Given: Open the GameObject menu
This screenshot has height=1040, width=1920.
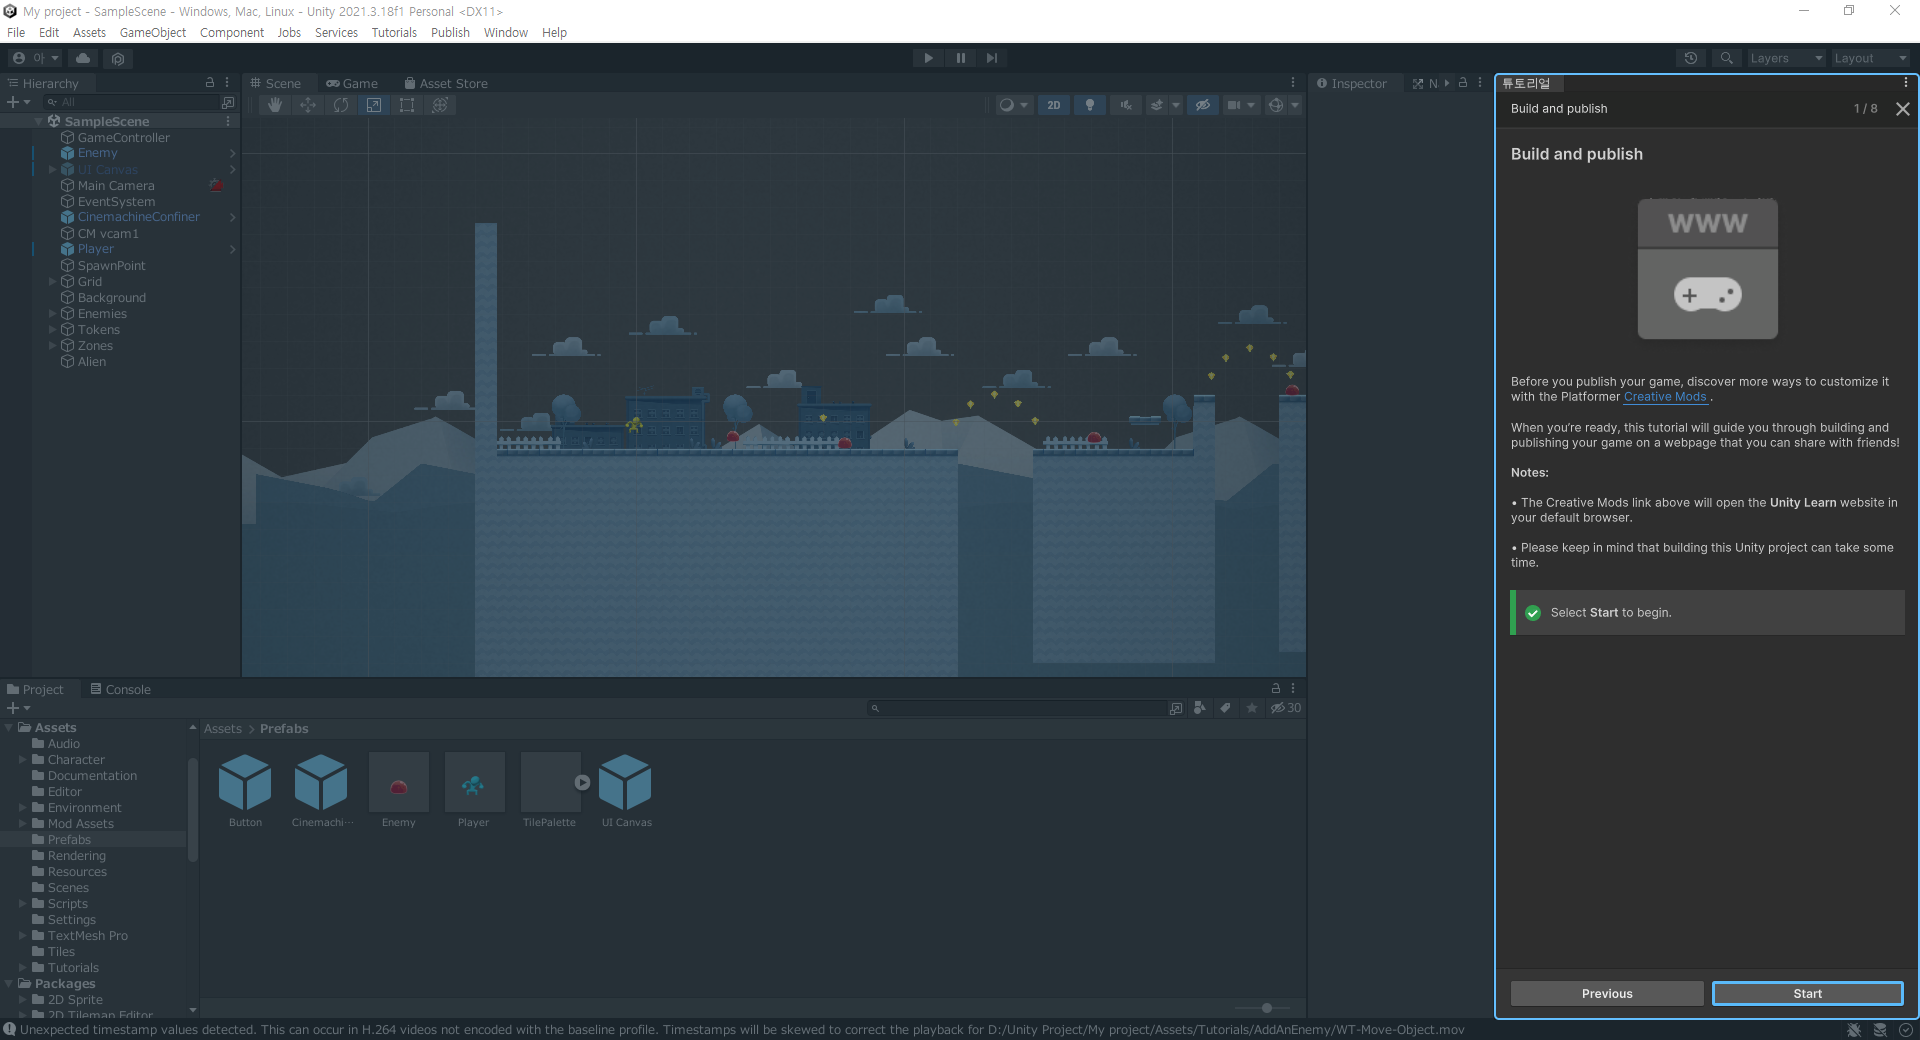Looking at the screenshot, I should (153, 33).
